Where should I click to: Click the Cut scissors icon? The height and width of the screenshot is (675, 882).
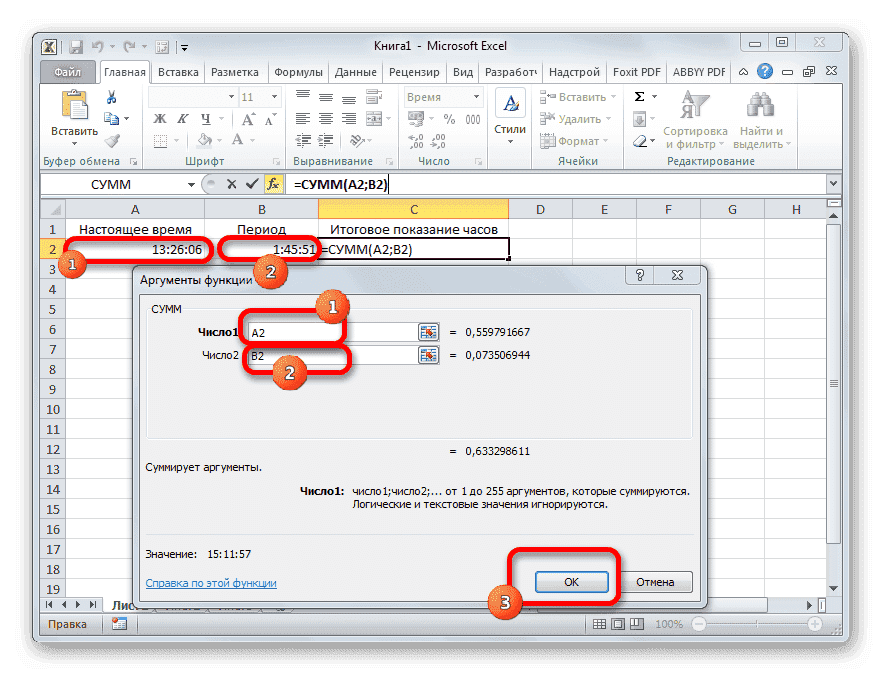click(112, 97)
